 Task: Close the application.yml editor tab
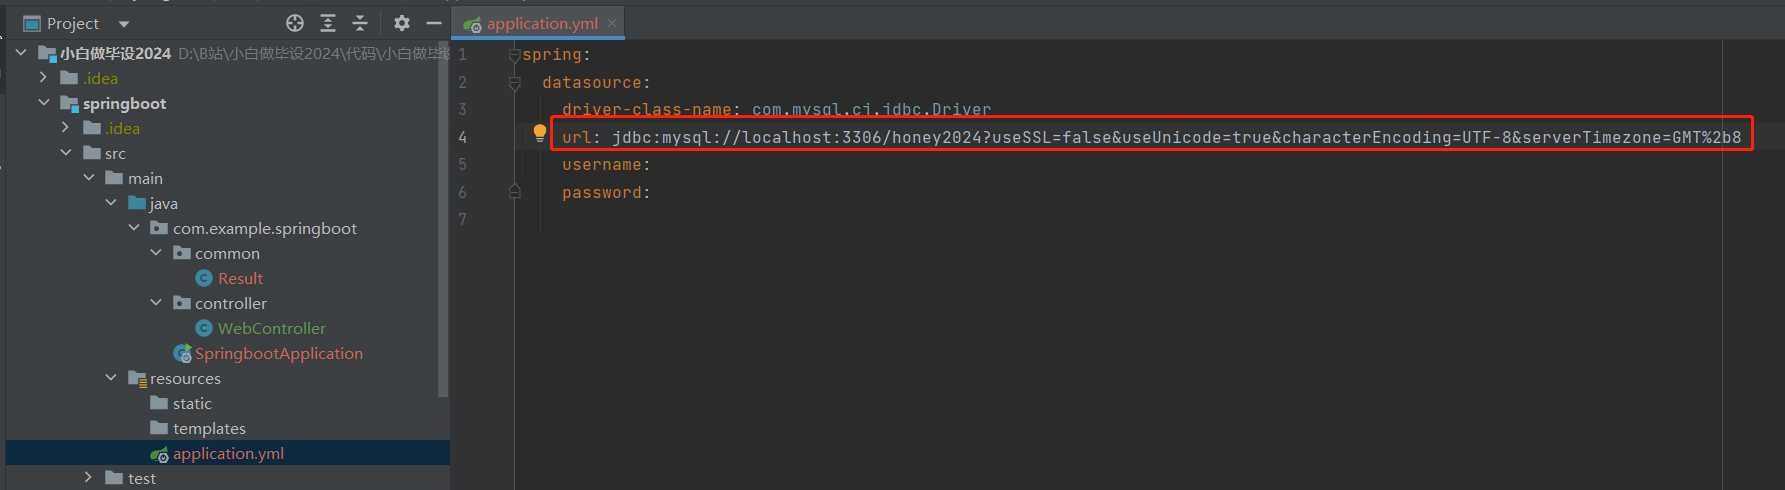tap(612, 23)
